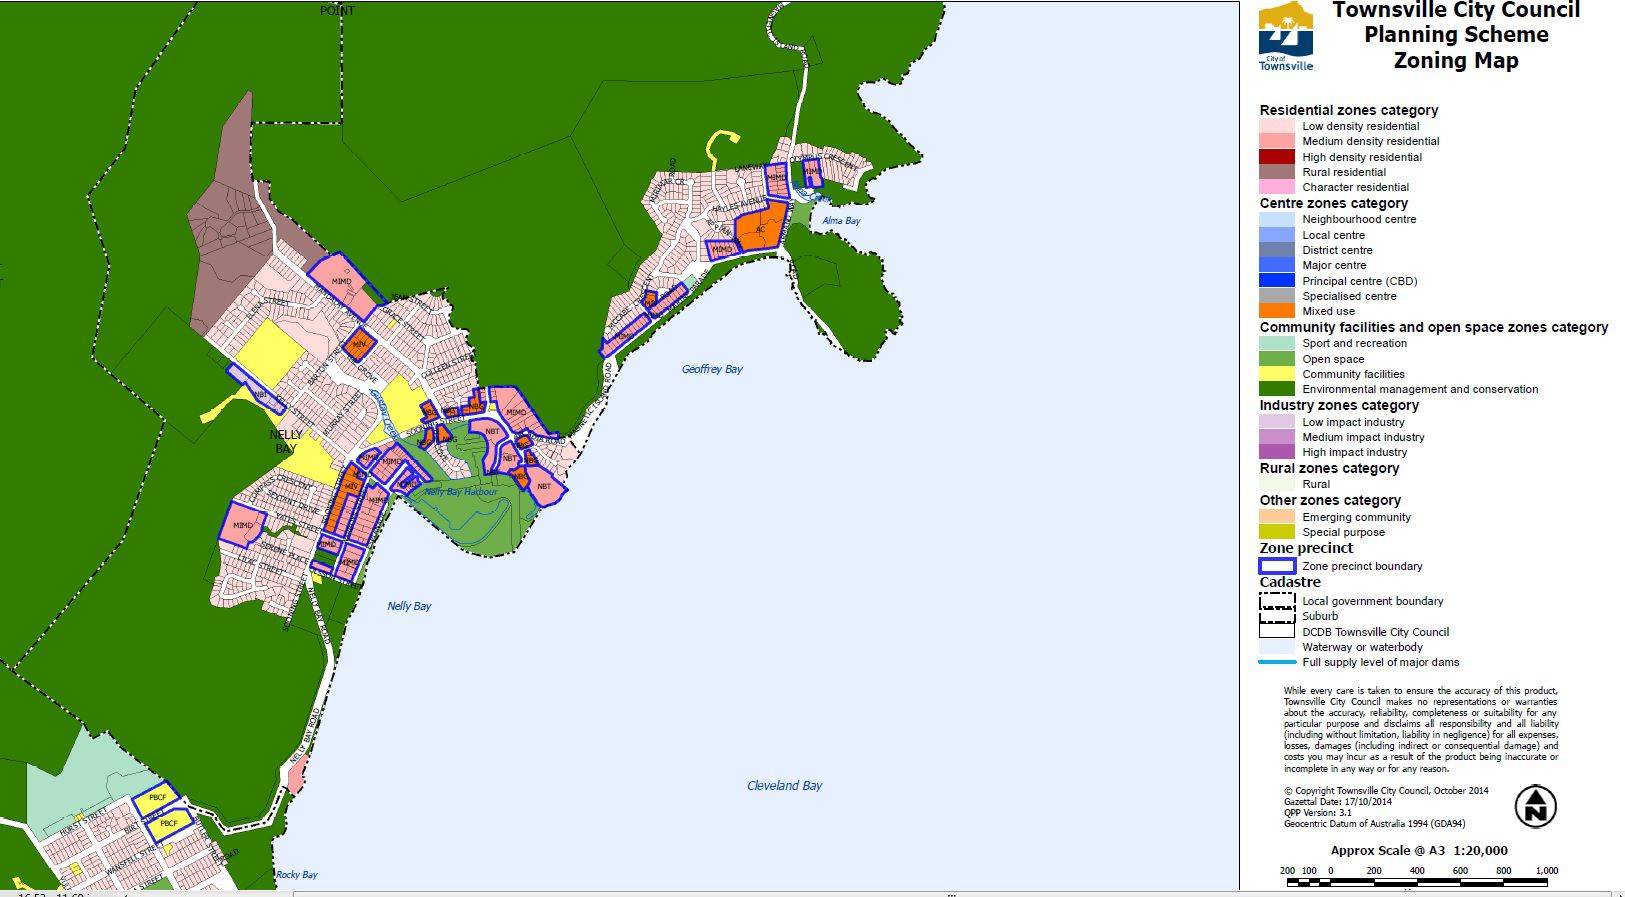
Task: Click the DCDB Townsville City Council symbol
Action: (1277, 632)
